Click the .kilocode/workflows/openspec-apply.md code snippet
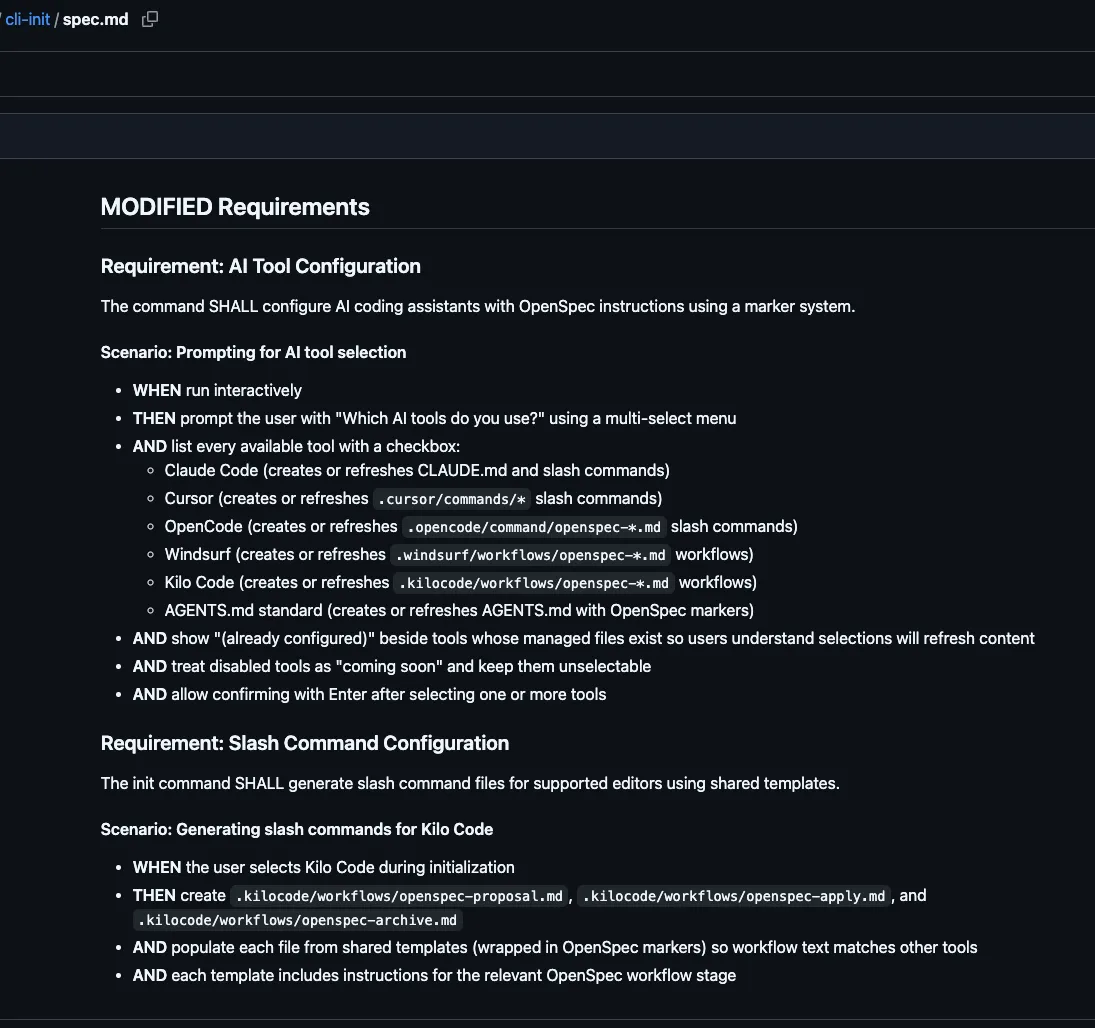The image size is (1095, 1028). [x=734, y=896]
